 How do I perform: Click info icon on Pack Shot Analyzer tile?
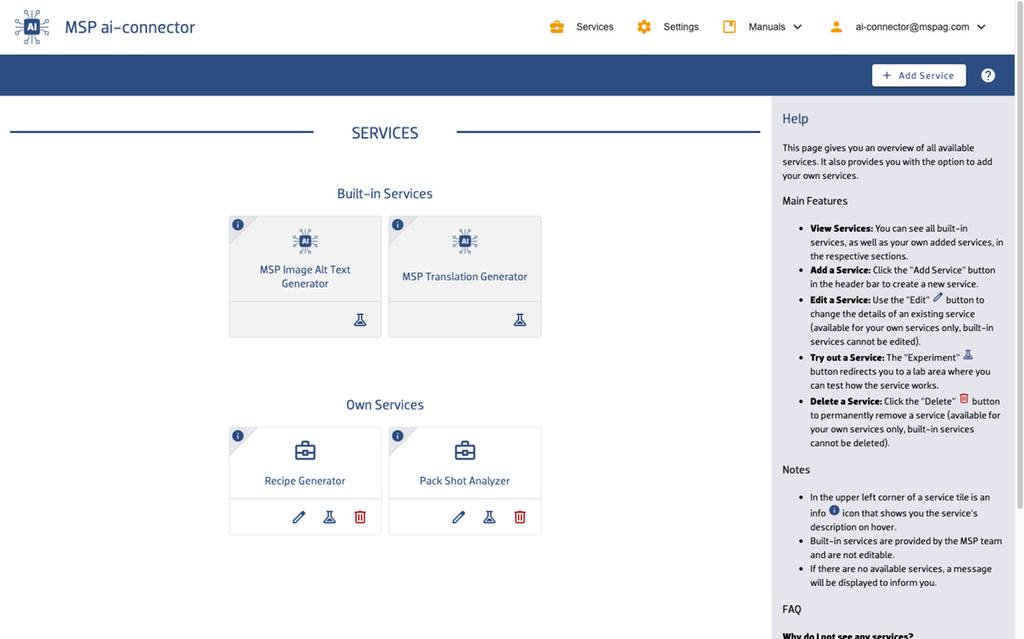coord(397,436)
